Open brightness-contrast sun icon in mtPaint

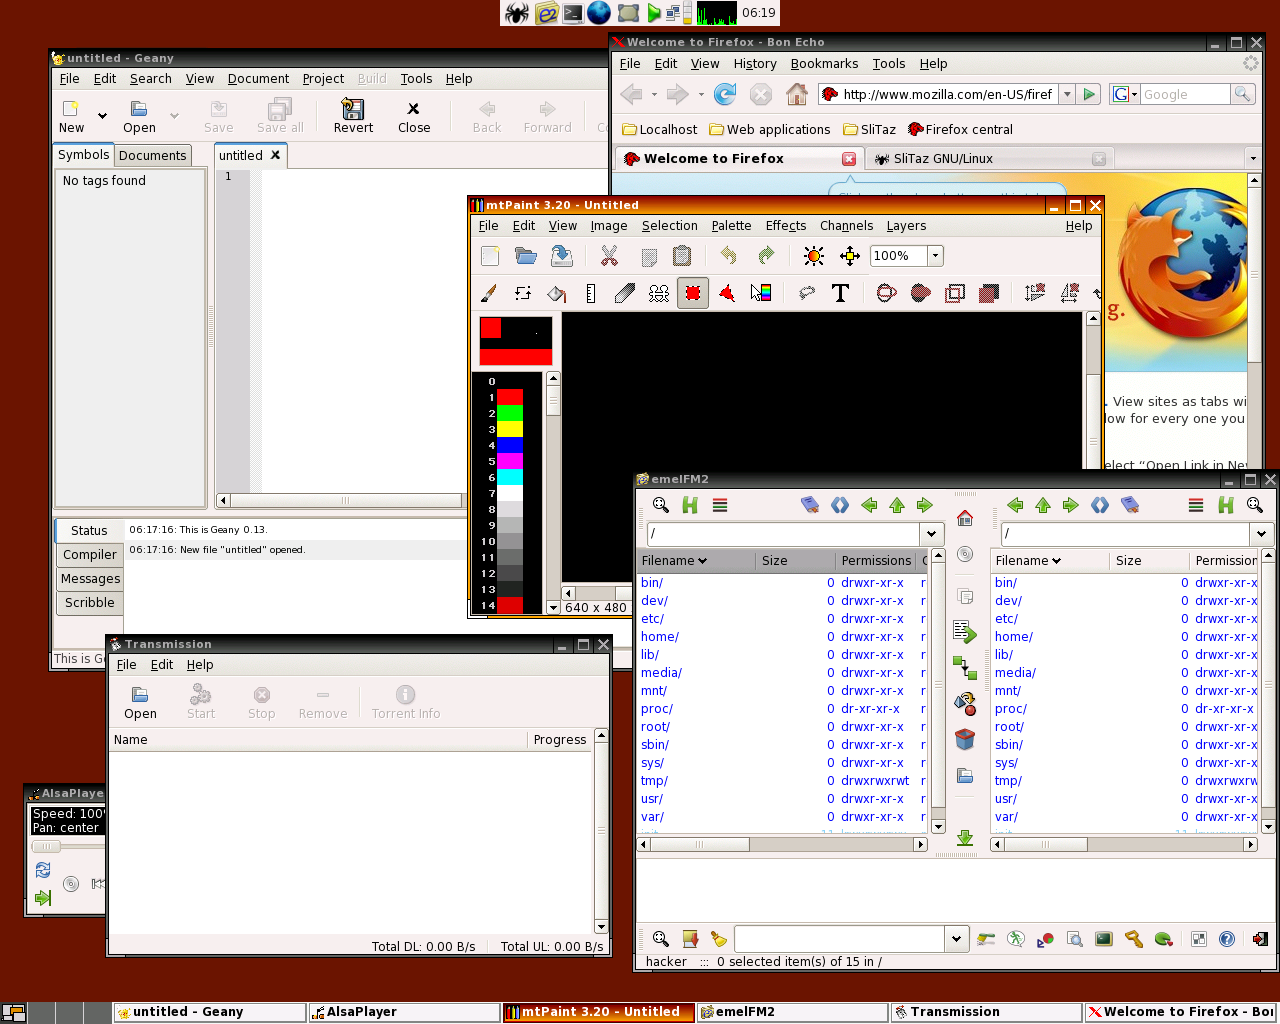pyautogui.click(x=814, y=256)
